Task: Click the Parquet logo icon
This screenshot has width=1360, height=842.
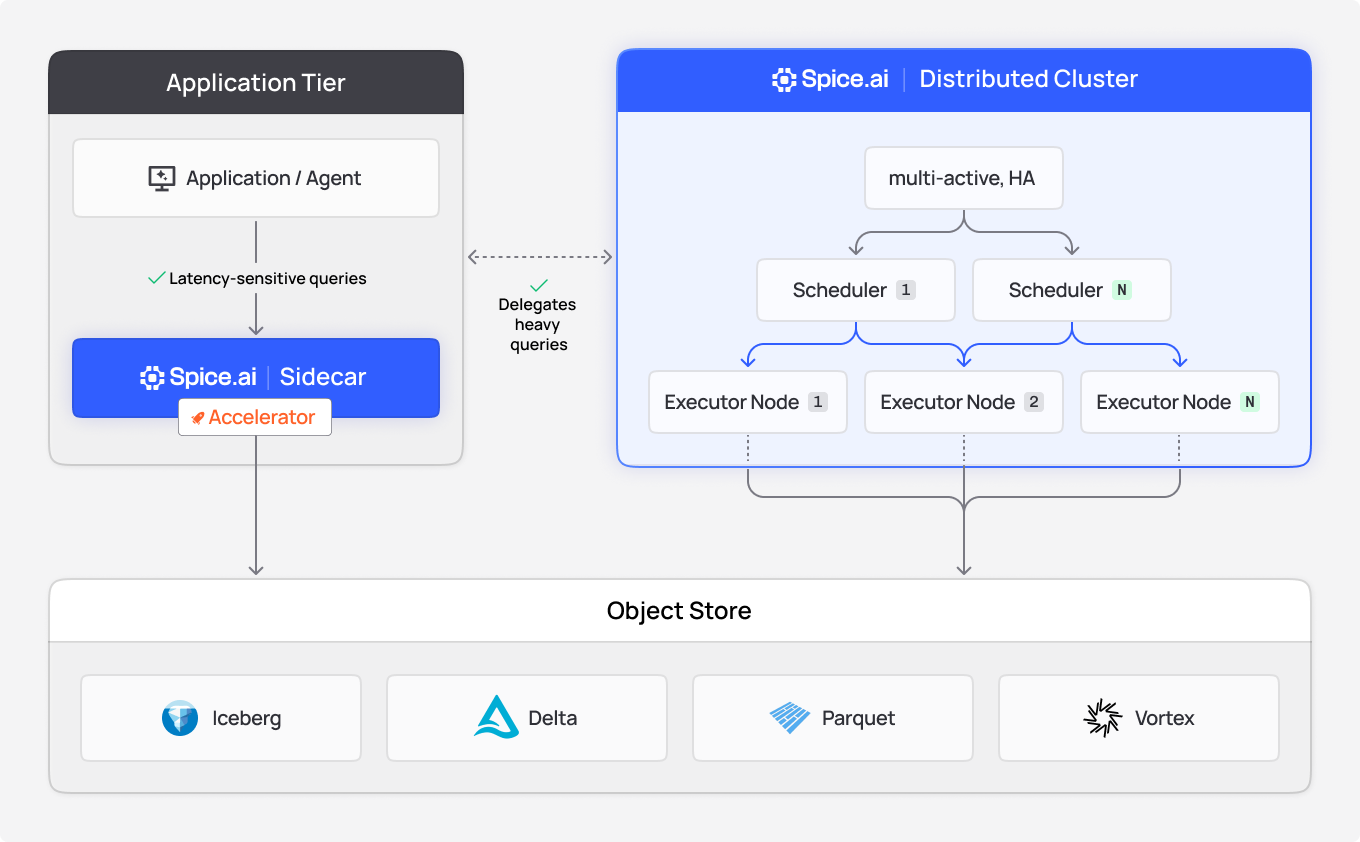Action: [790, 718]
